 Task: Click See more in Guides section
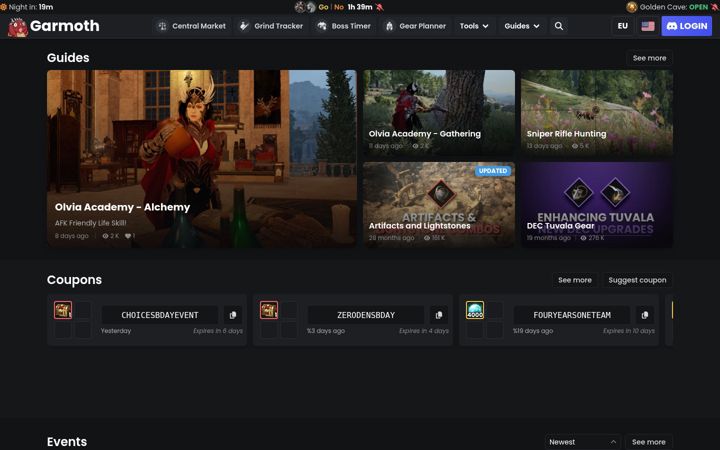click(649, 58)
